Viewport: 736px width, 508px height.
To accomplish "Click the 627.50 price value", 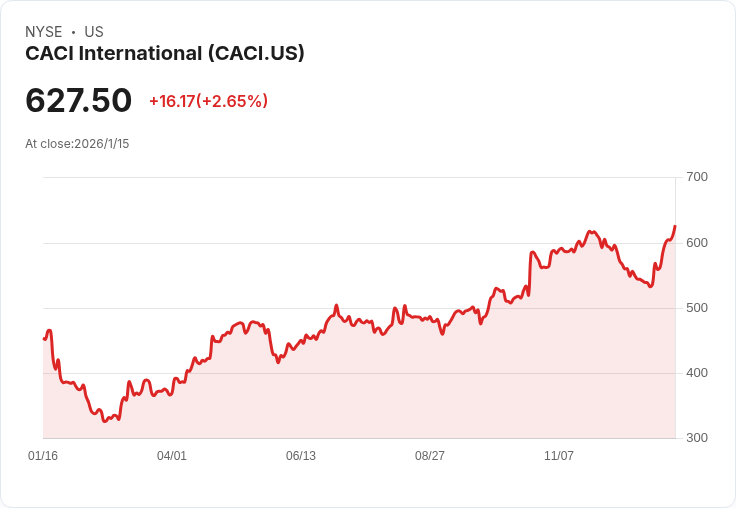I will 78,100.
